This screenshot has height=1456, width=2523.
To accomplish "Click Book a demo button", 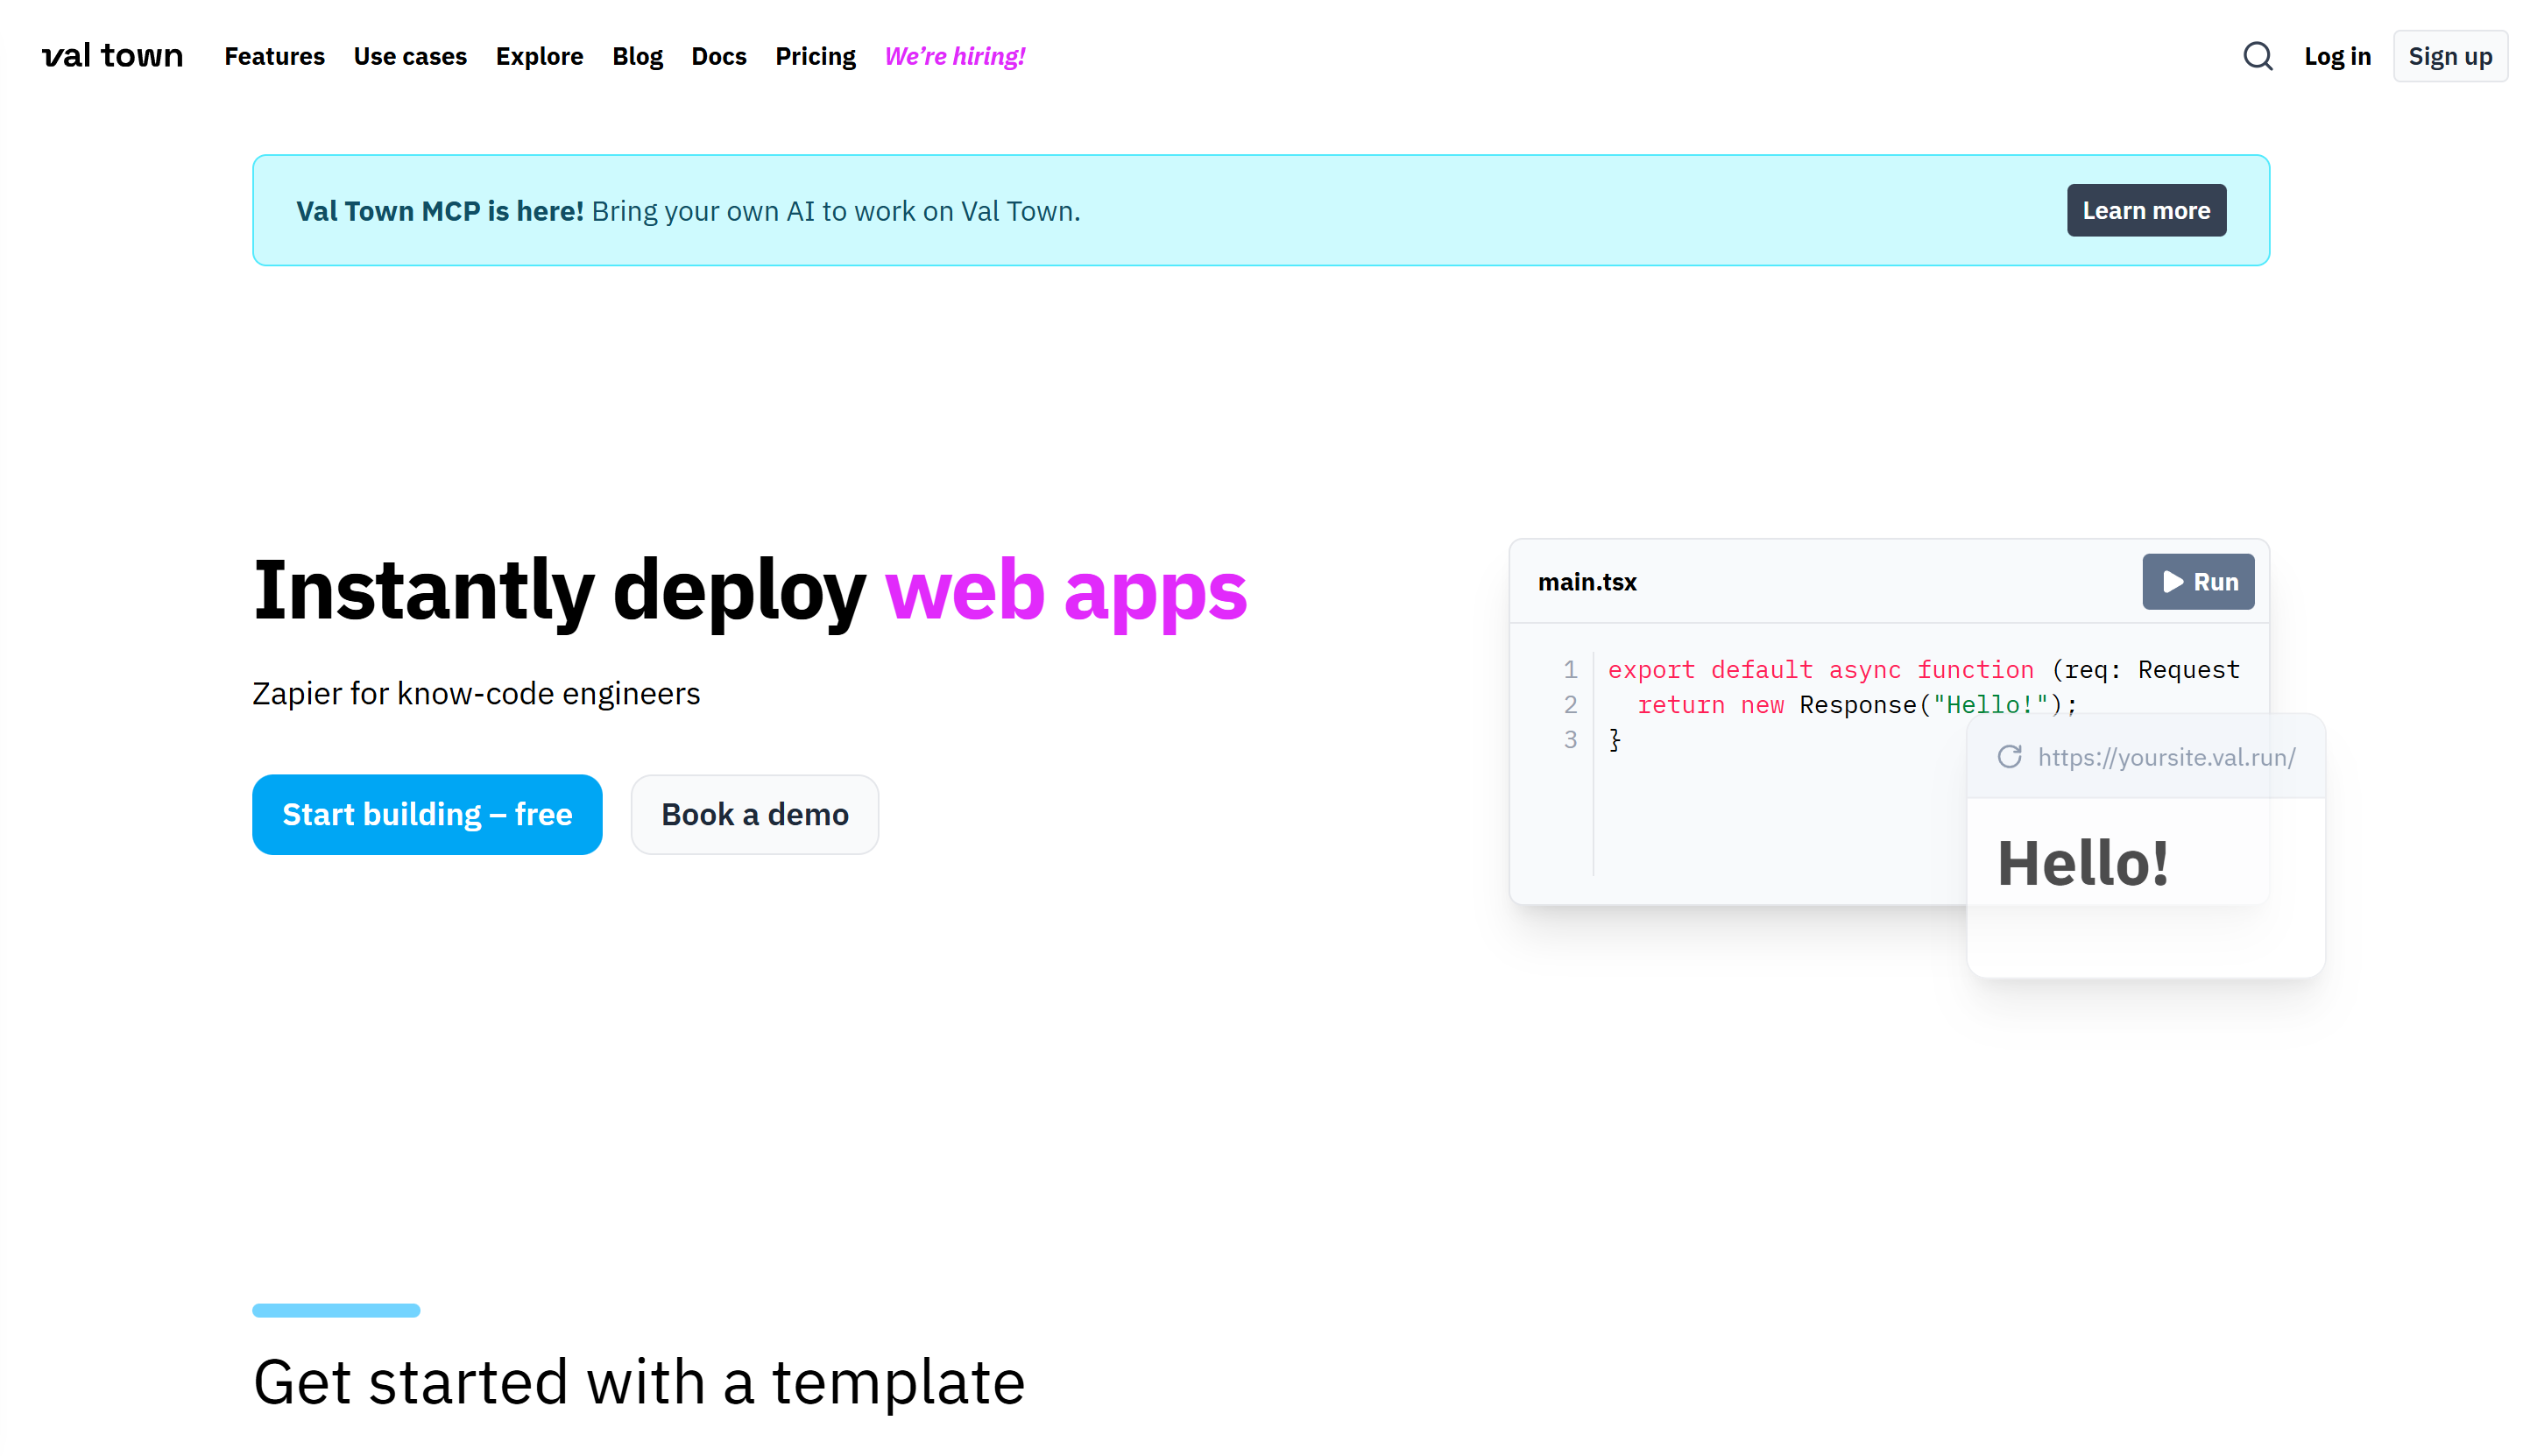I will 754,814.
